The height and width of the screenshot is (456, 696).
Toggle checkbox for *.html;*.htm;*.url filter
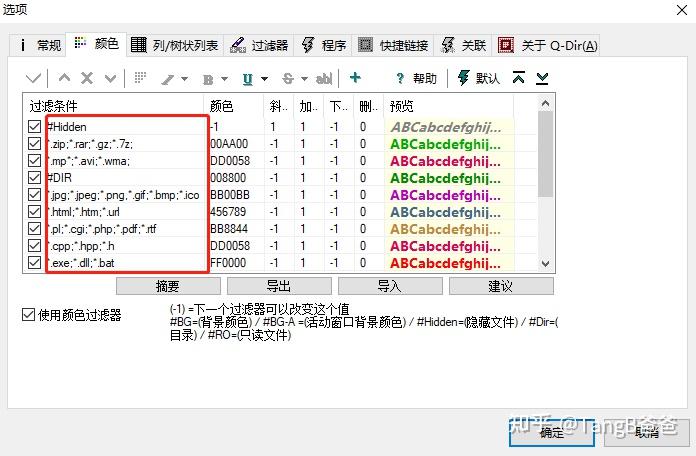[34, 211]
